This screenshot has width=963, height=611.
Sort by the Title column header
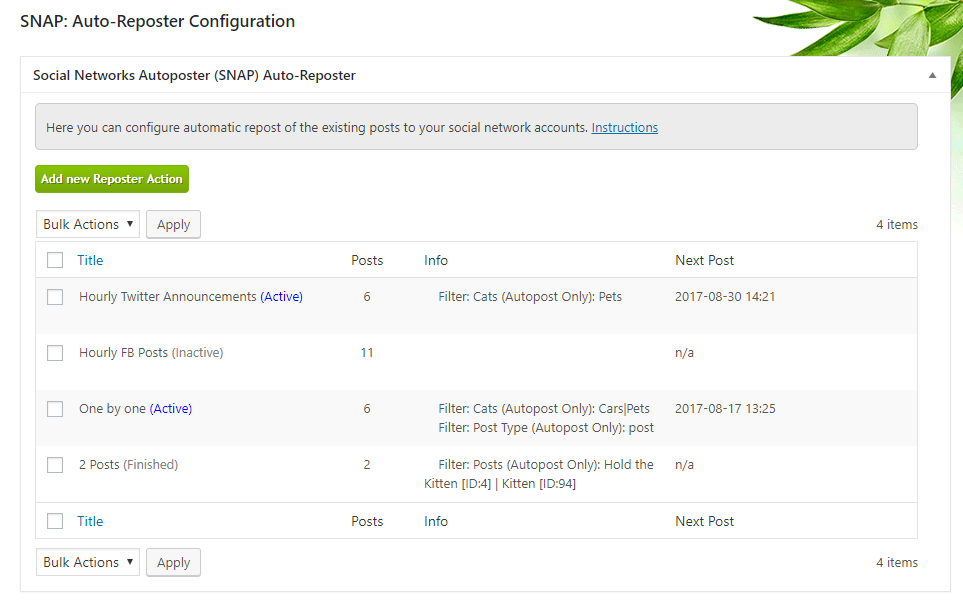90,260
